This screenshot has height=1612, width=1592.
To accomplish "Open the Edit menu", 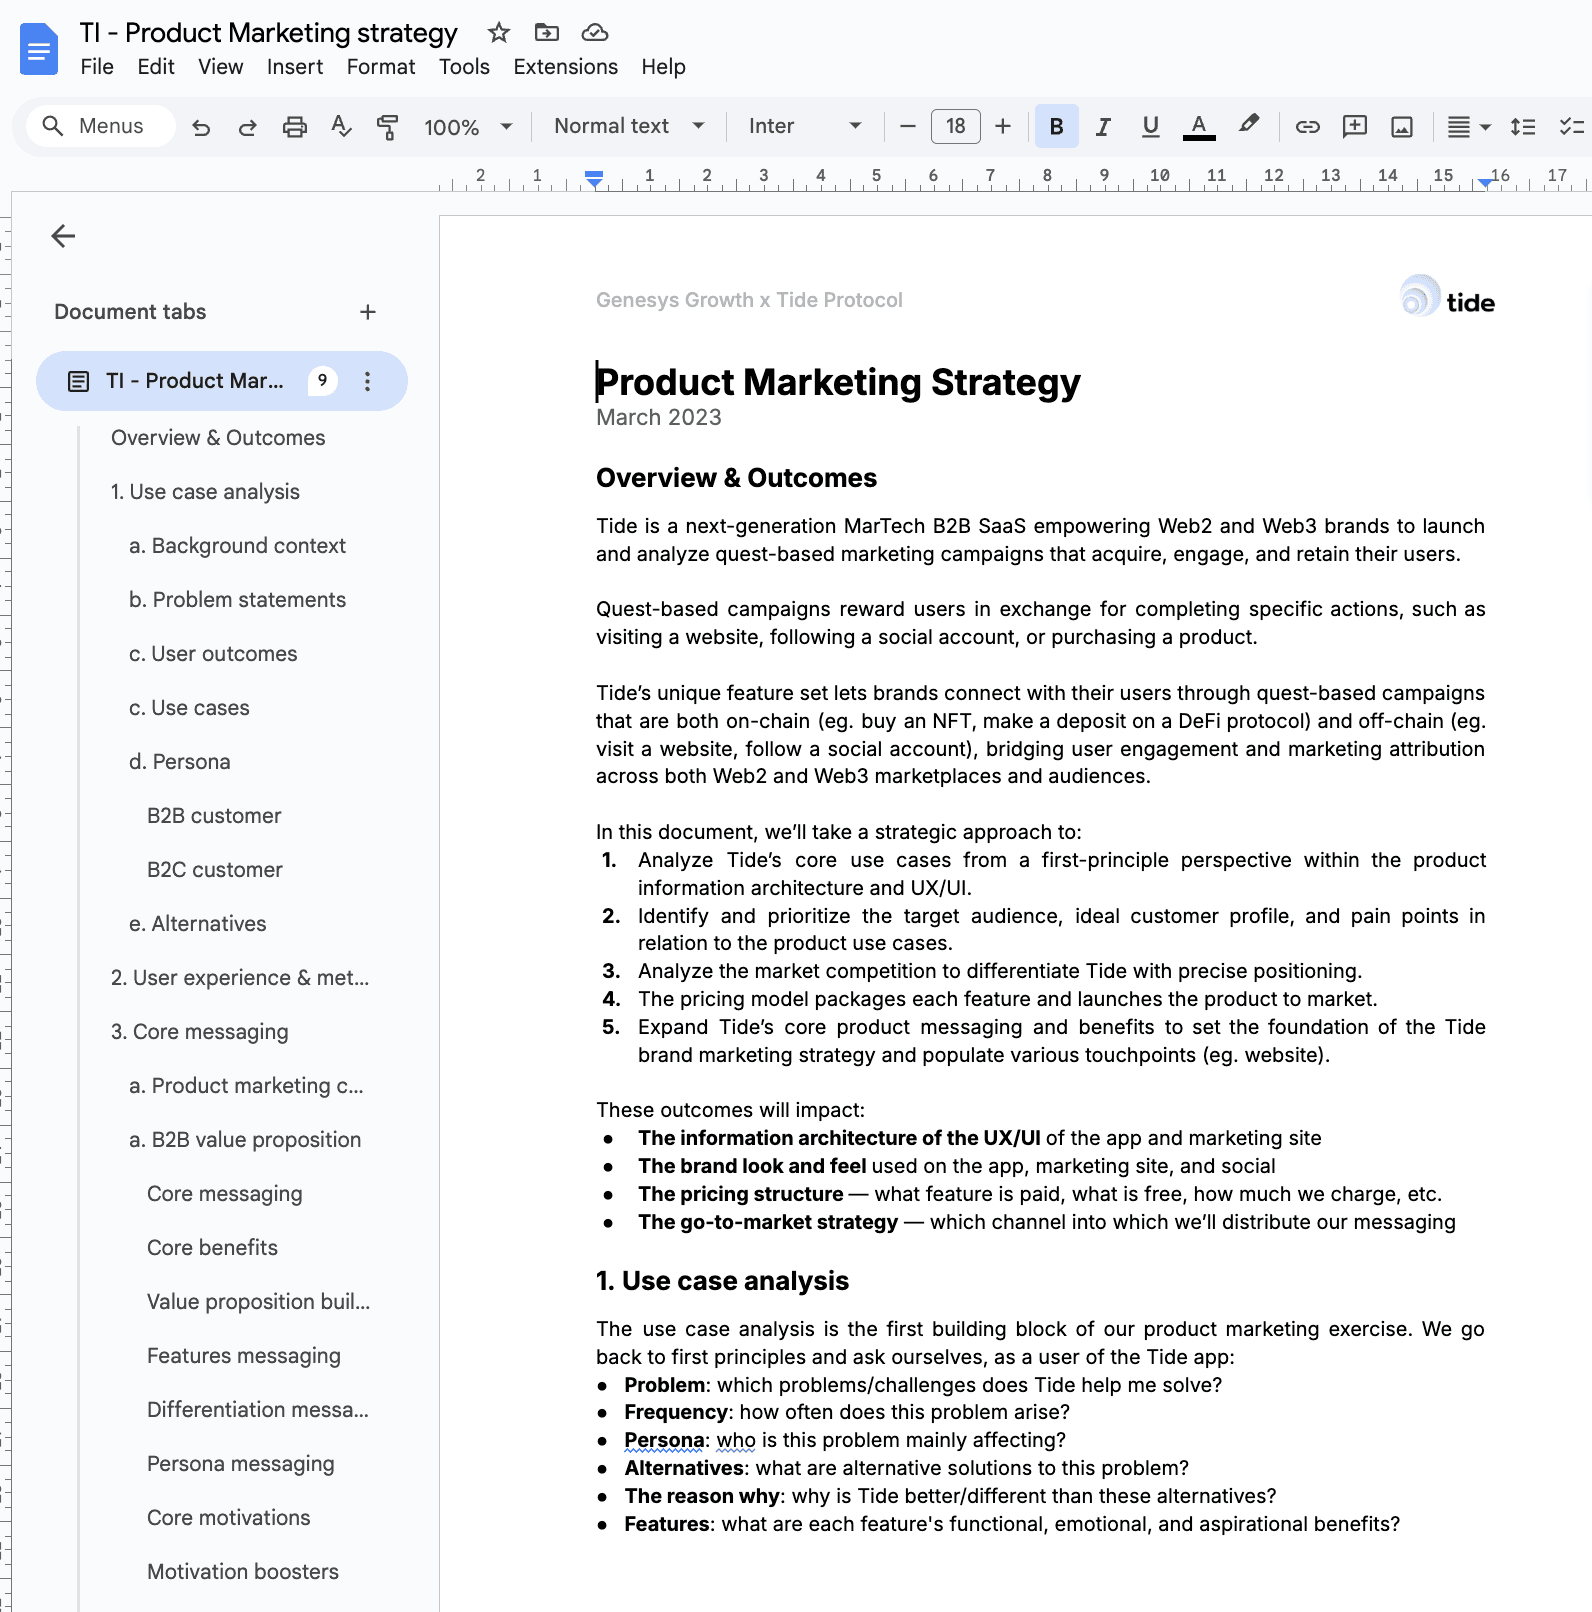I will click(x=156, y=67).
